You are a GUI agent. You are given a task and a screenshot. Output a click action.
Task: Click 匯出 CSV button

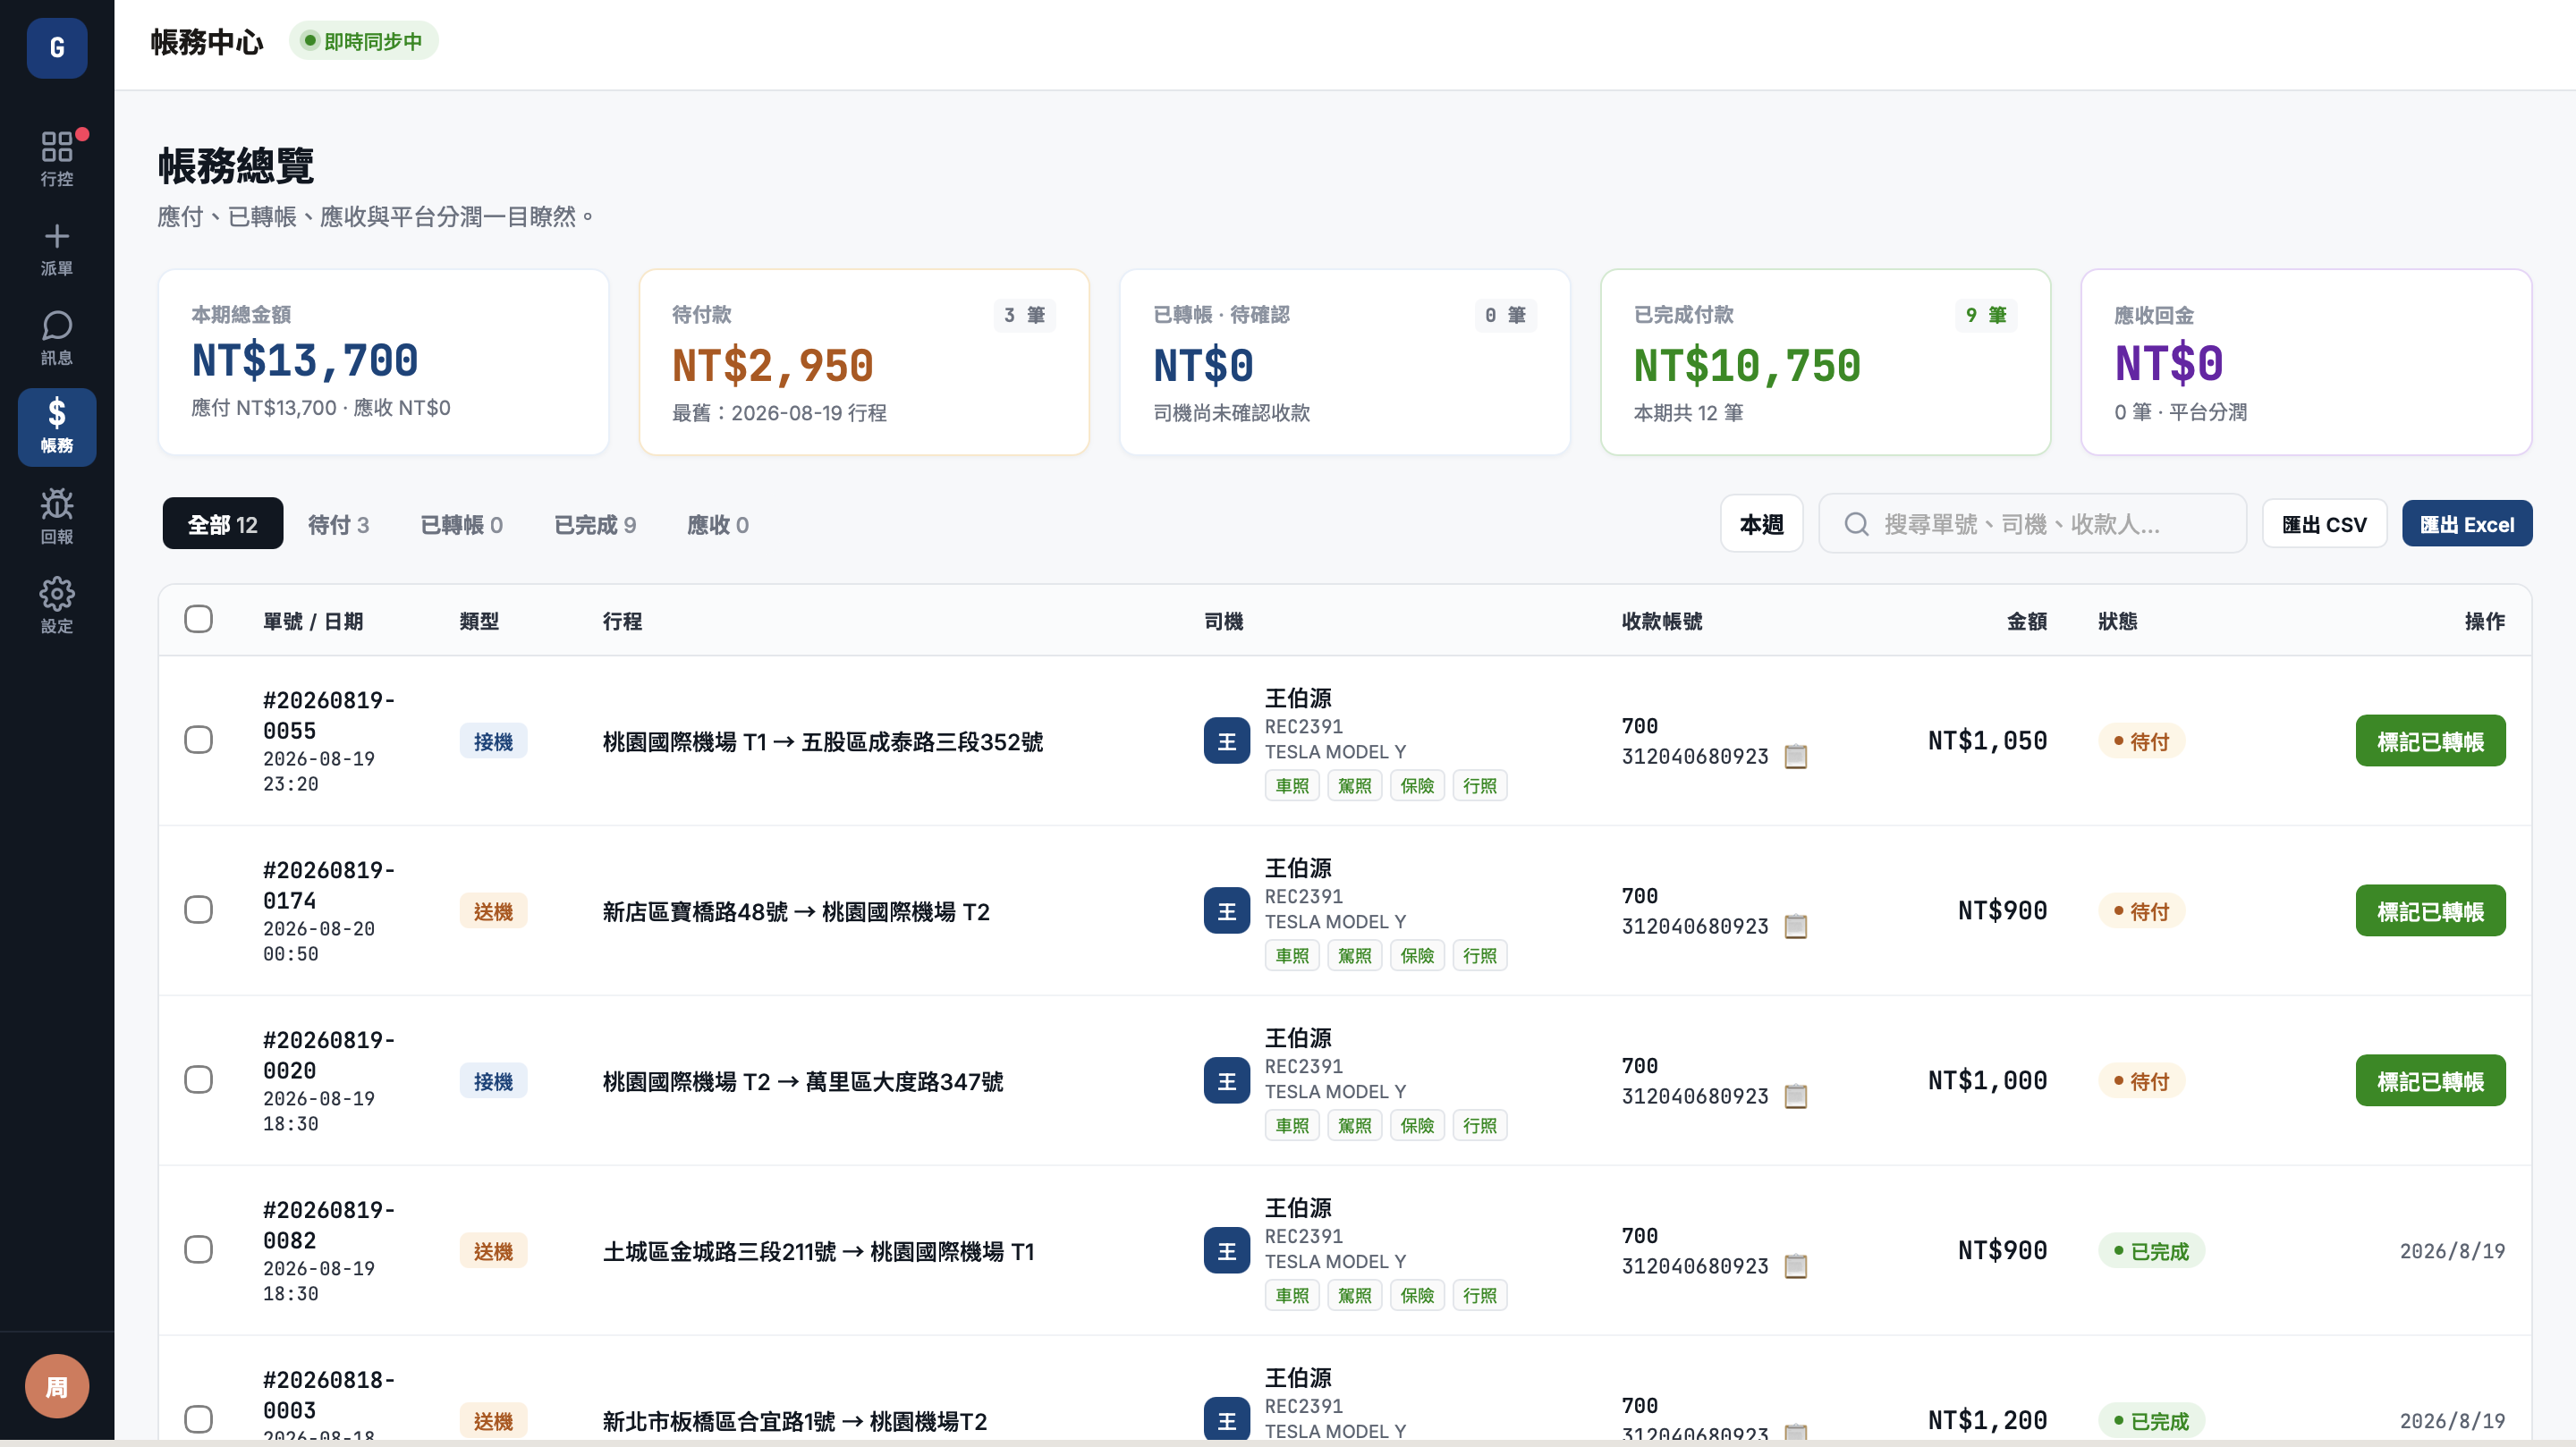point(2325,524)
